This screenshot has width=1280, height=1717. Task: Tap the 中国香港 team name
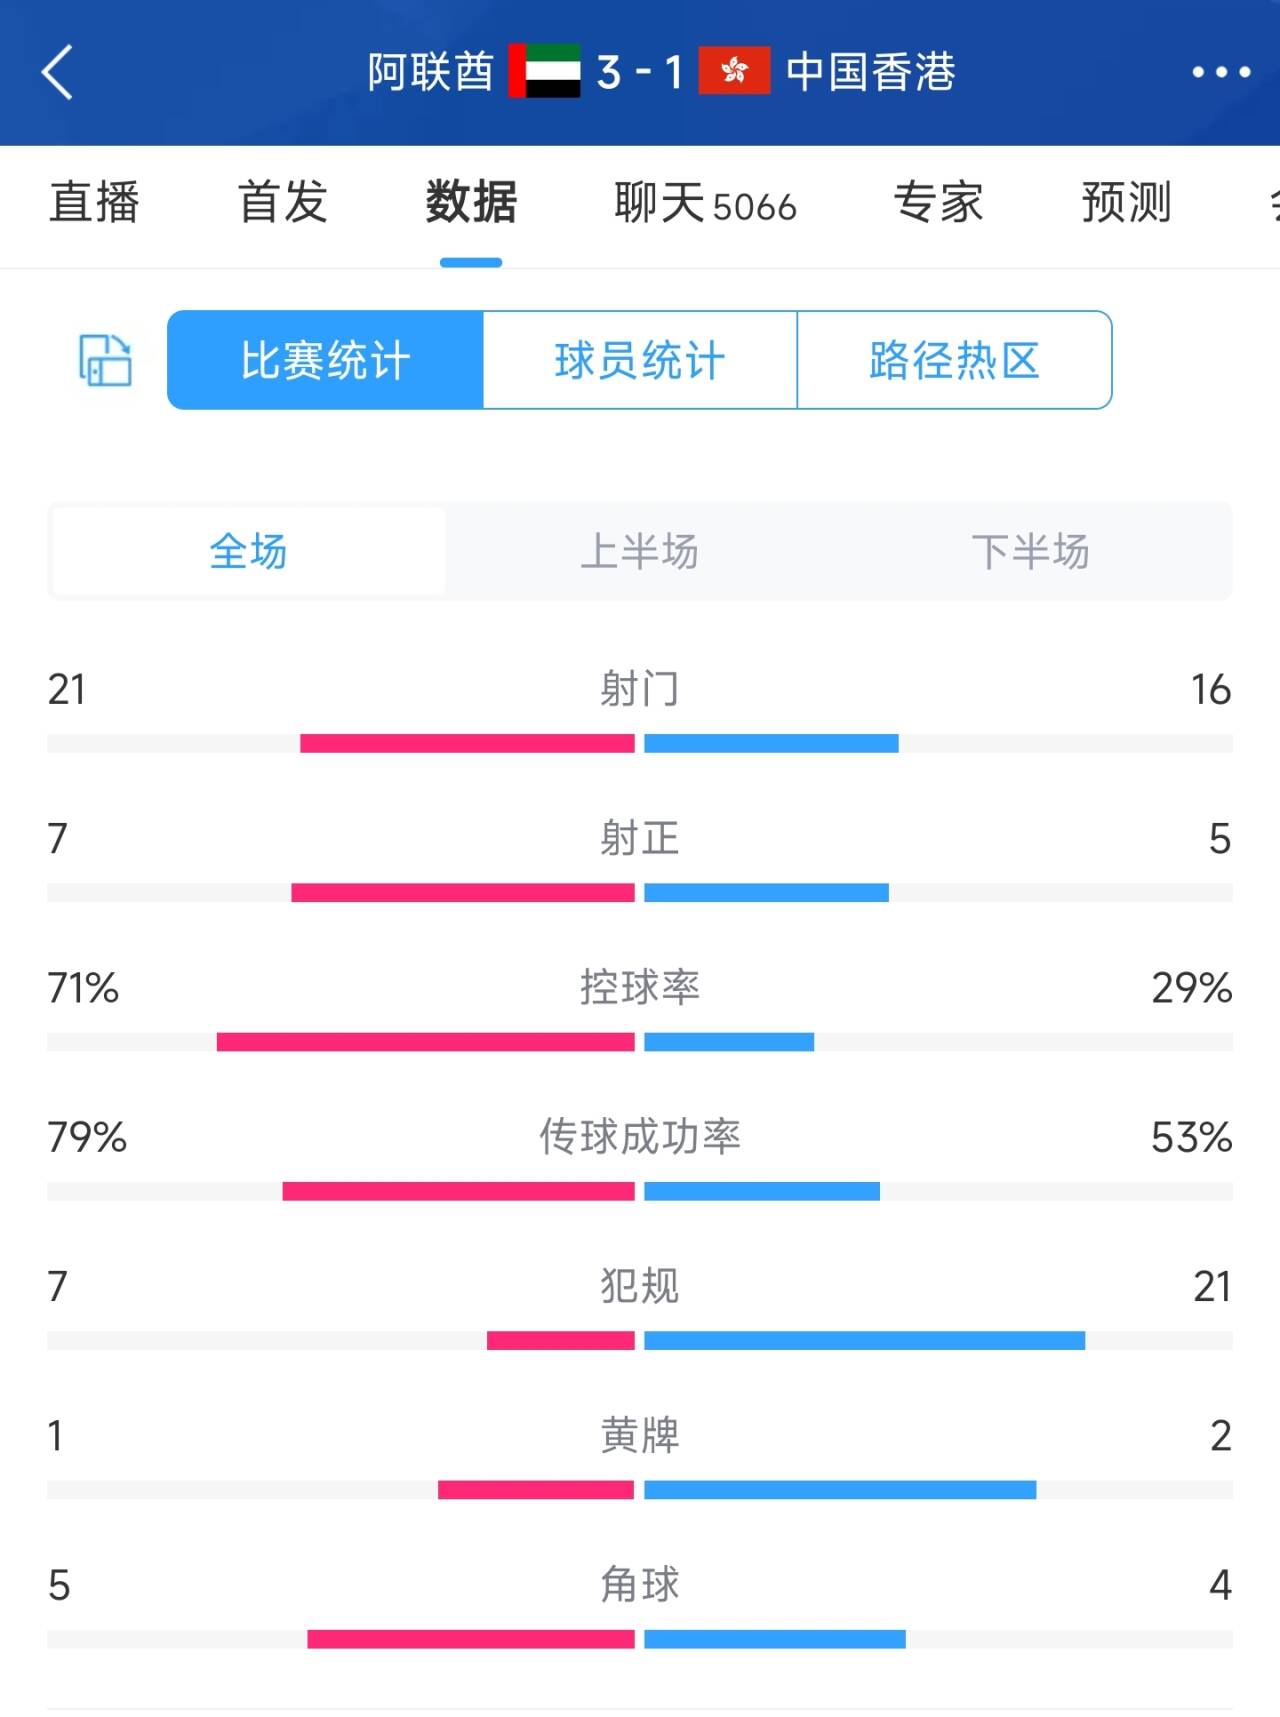pyautogui.click(x=871, y=72)
